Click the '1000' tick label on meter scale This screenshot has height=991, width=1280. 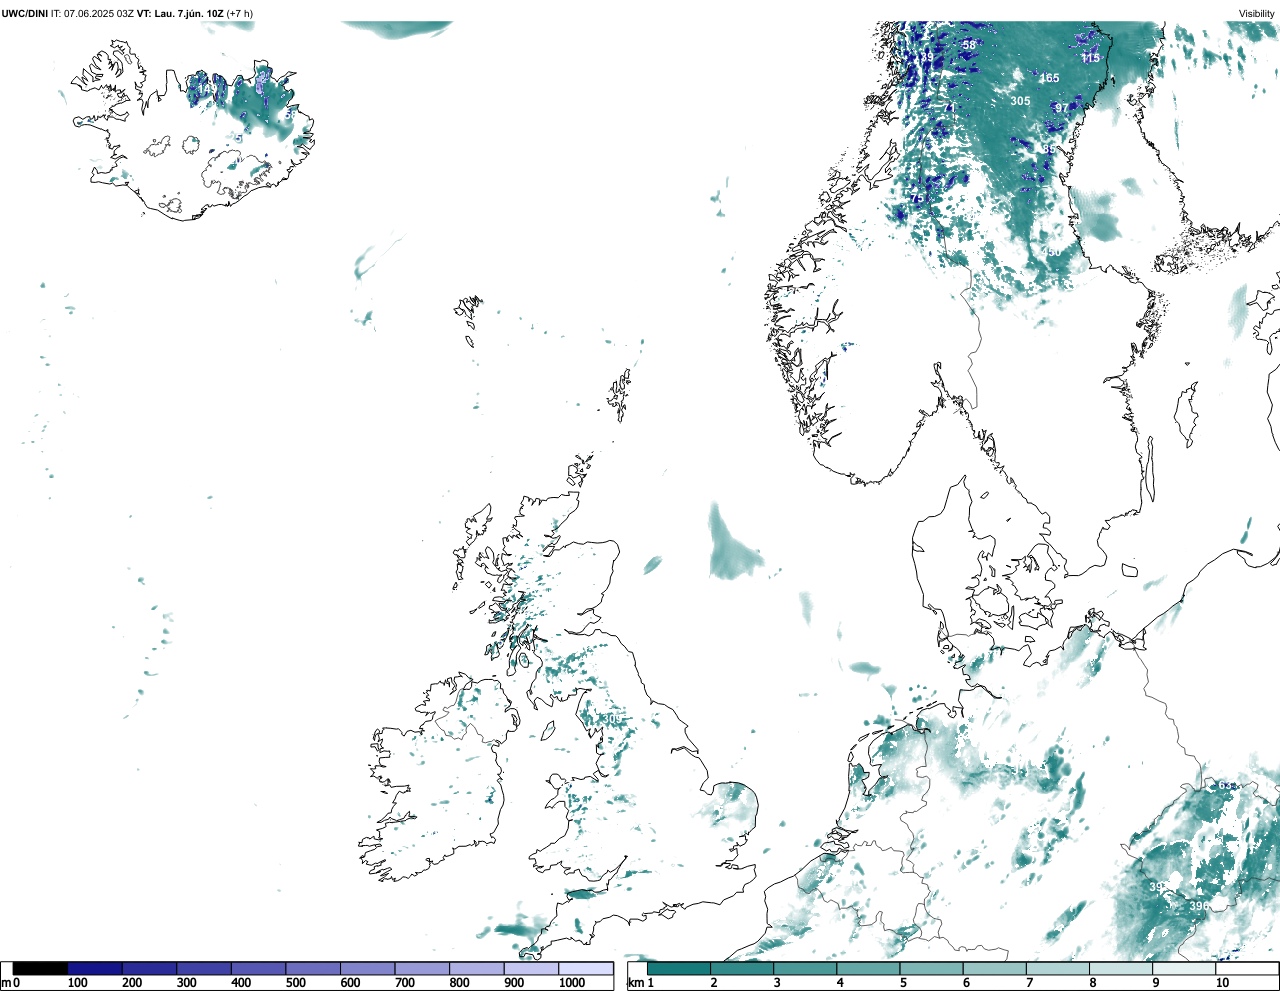(x=572, y=983)
